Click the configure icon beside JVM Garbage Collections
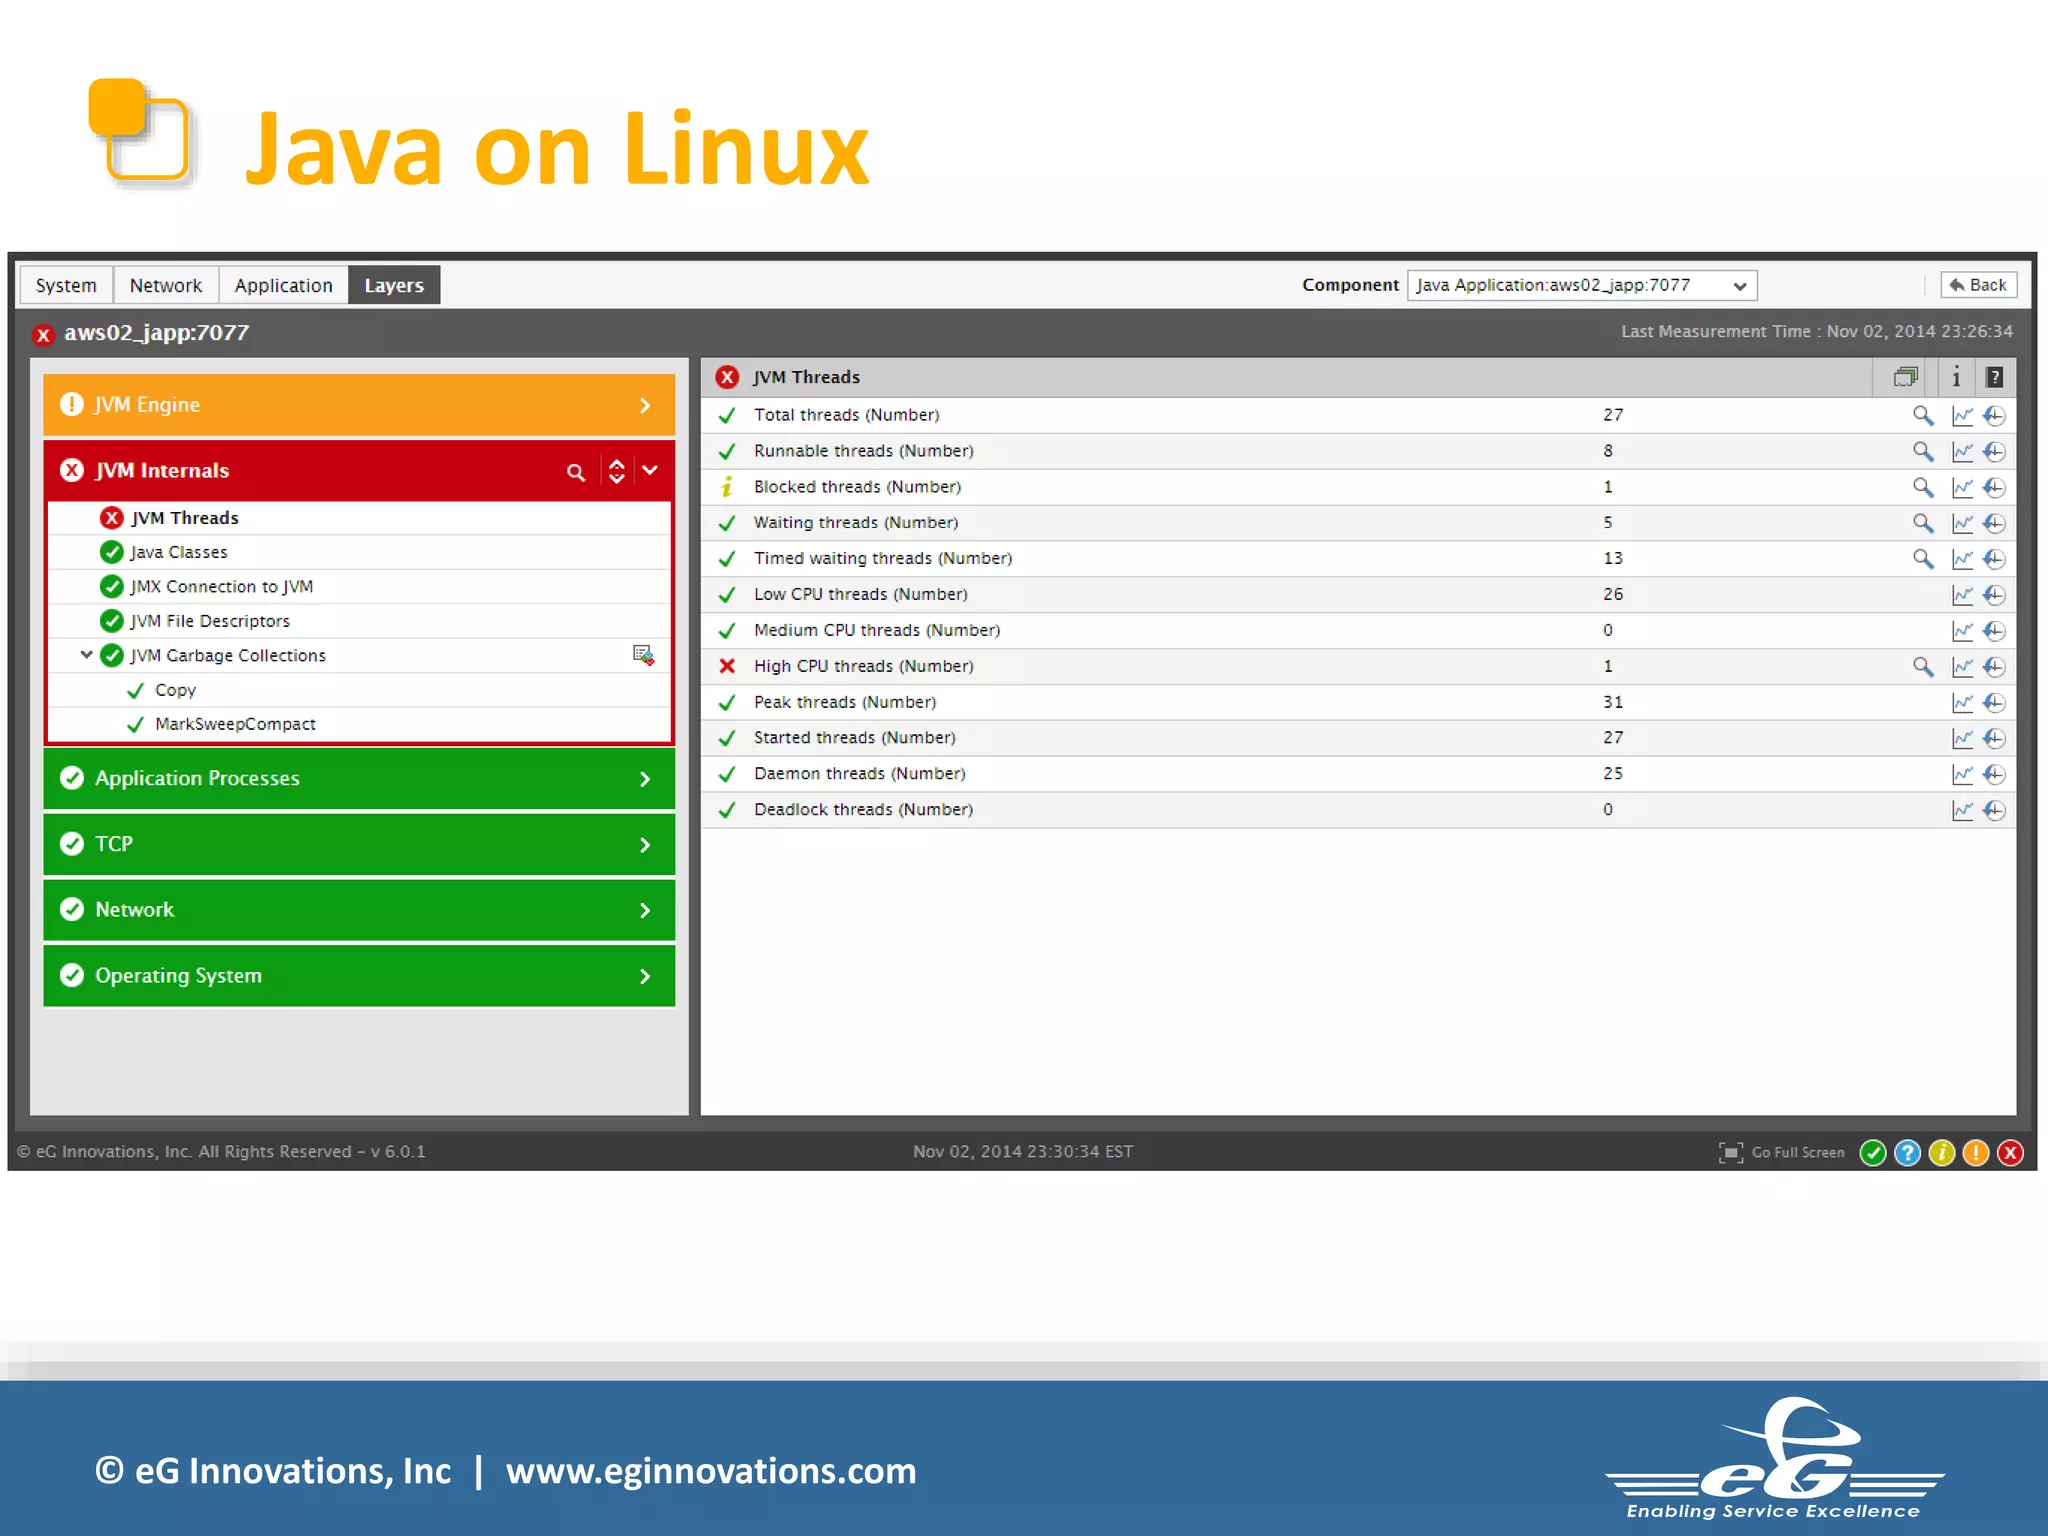 [x=643, y=655]
